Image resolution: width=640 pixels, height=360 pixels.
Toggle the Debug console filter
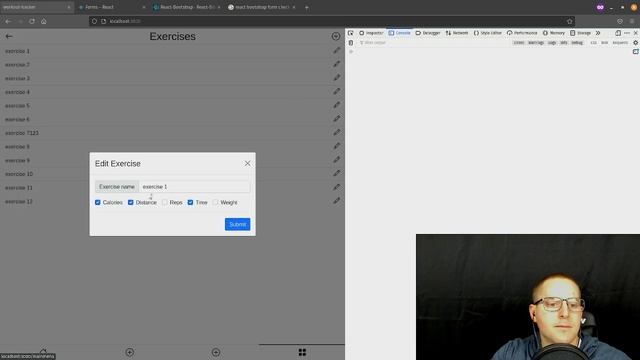(x=577, y=43)
